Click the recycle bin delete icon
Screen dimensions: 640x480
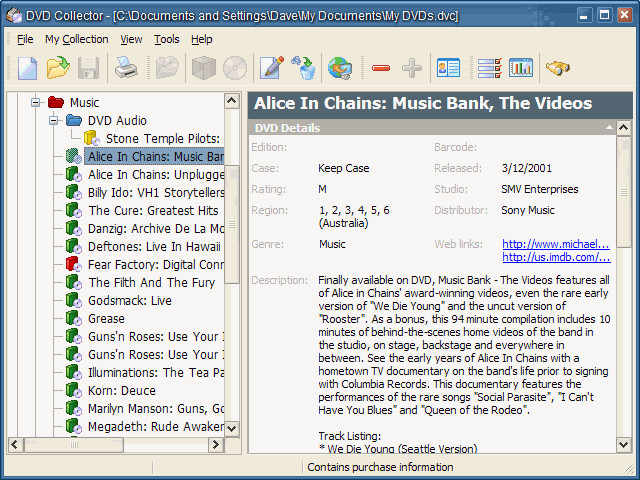[x=304, y=67]
